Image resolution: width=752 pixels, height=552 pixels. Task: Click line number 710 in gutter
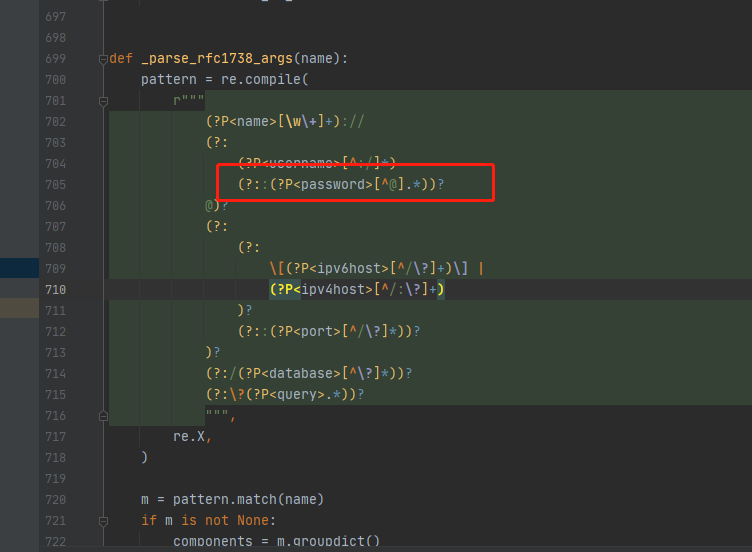(56, 290)
